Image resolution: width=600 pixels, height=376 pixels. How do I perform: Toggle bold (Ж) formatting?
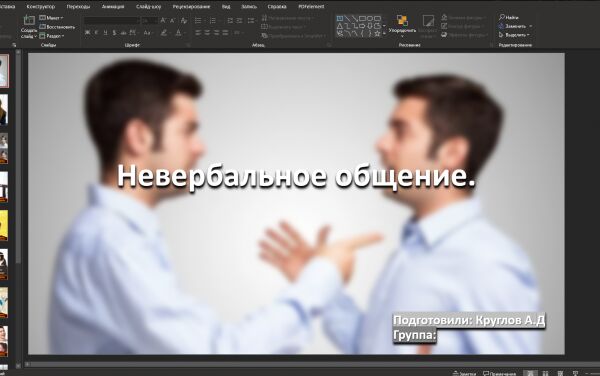[88, 33]
